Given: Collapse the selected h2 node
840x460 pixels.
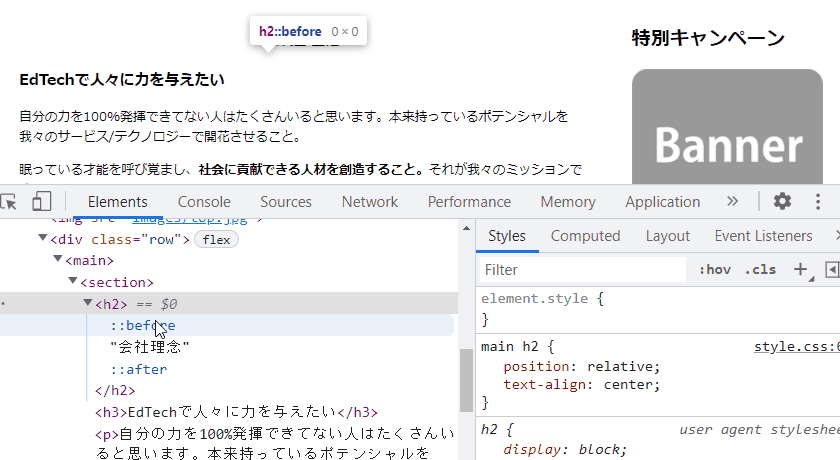Looking at the screenshot, I should (x=88, y=303).
